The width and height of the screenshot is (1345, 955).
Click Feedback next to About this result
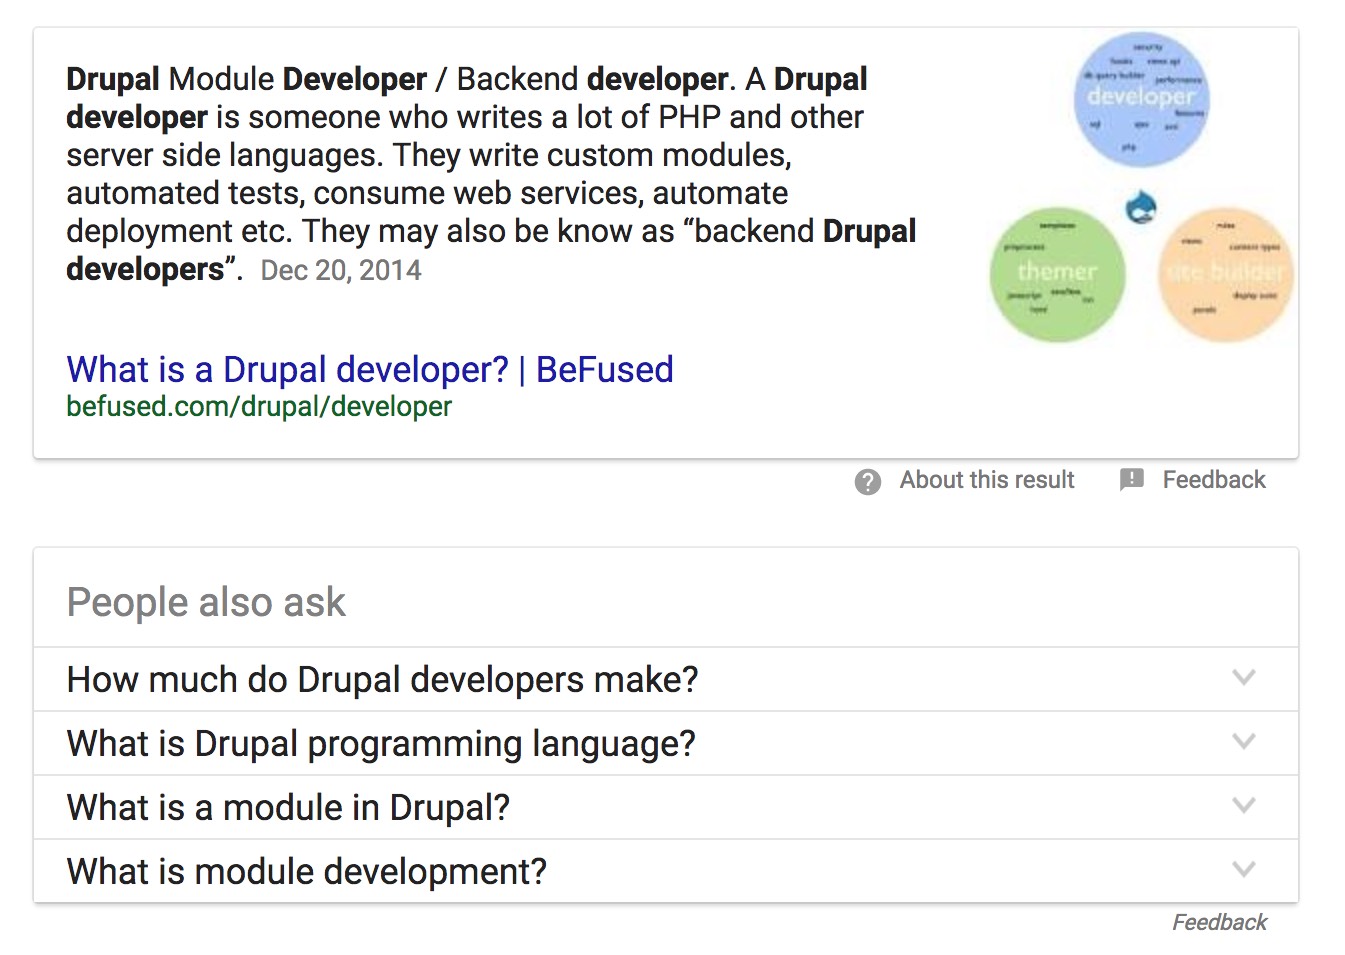(1214, 480)
